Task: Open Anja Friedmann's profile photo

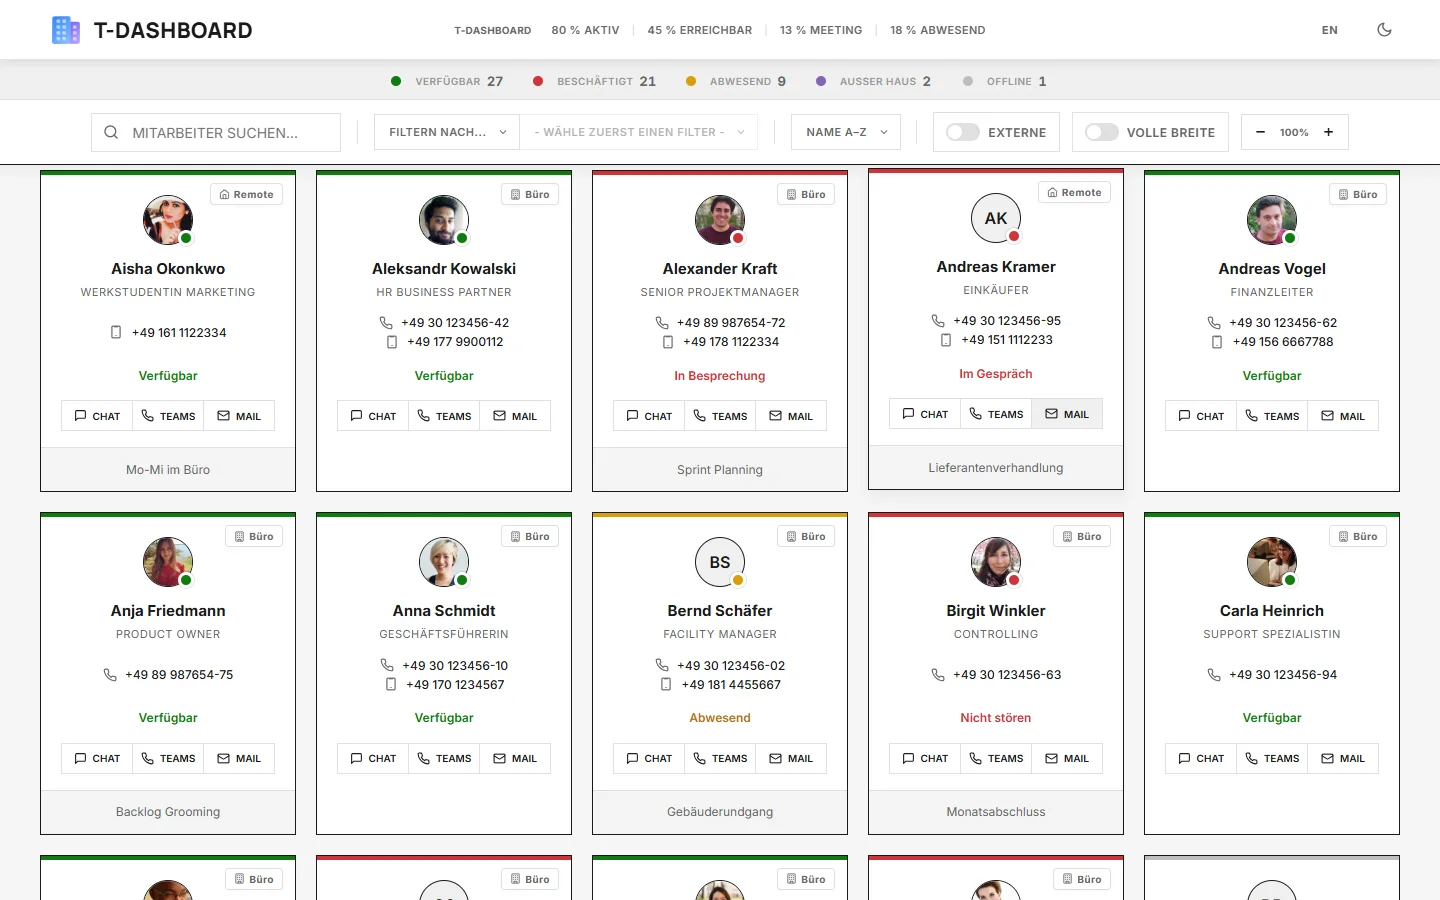Action: click(x=168, y=562)
